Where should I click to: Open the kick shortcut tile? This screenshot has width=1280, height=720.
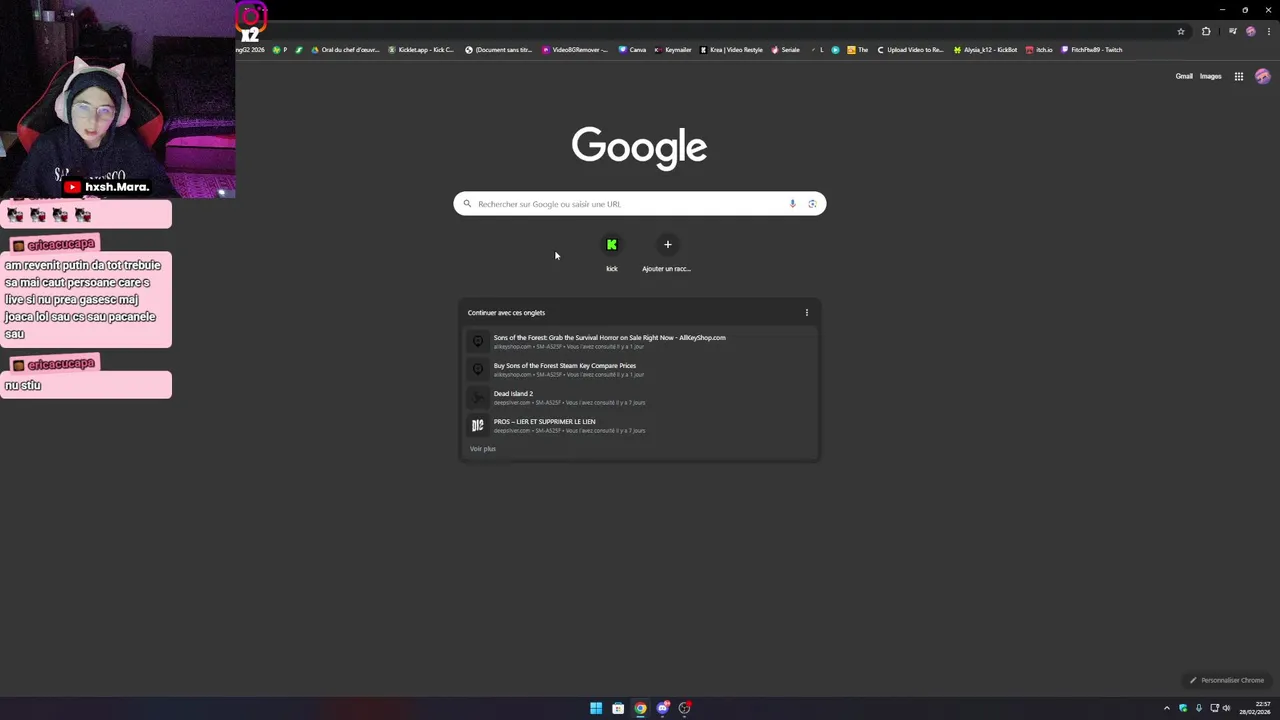click(612, 253)
